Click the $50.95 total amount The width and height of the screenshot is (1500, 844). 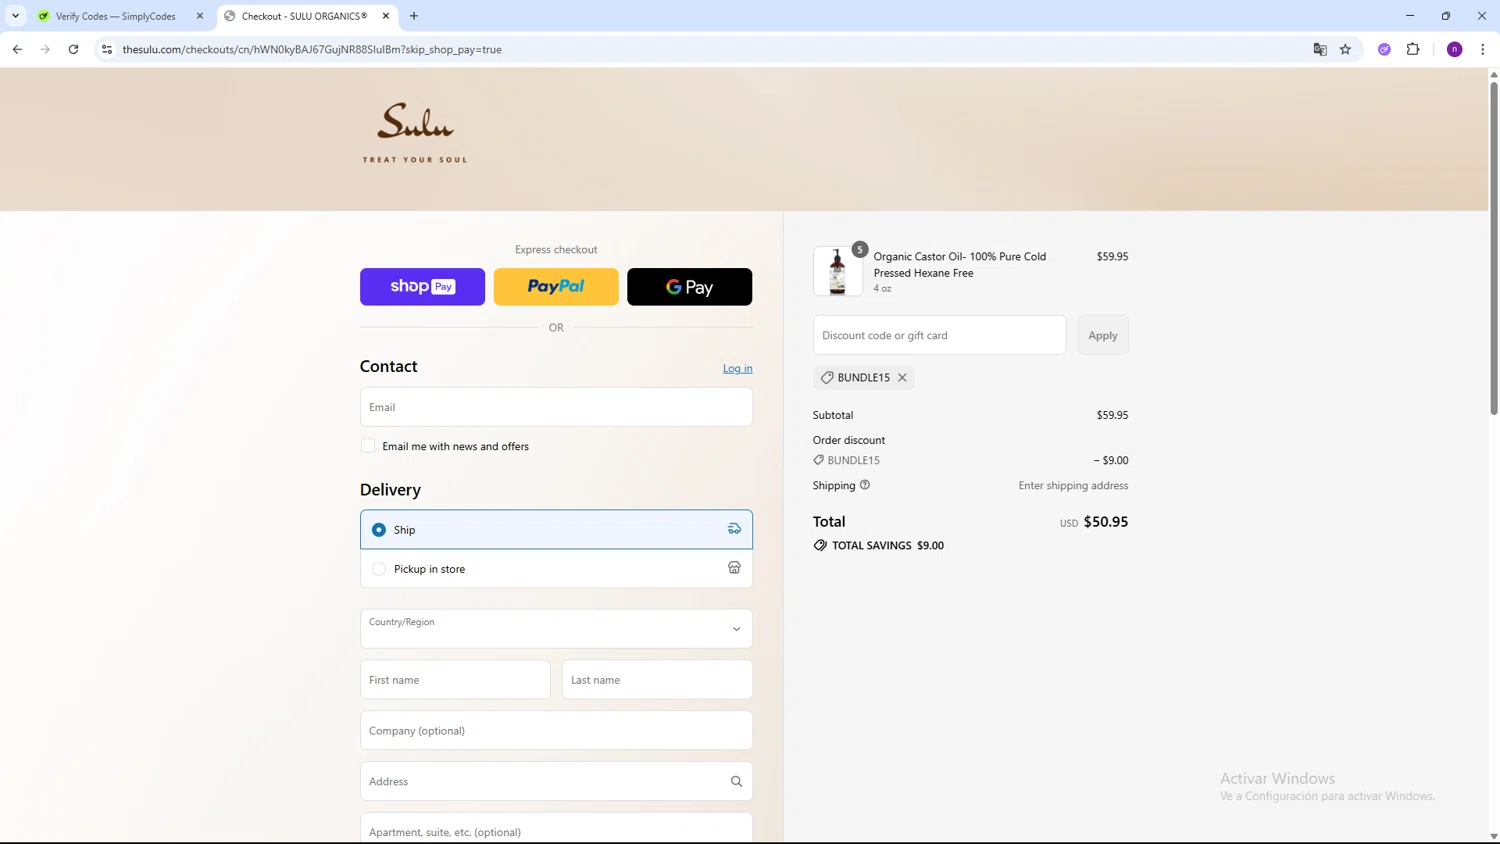pyautogui.click(x=1106, y=522)
